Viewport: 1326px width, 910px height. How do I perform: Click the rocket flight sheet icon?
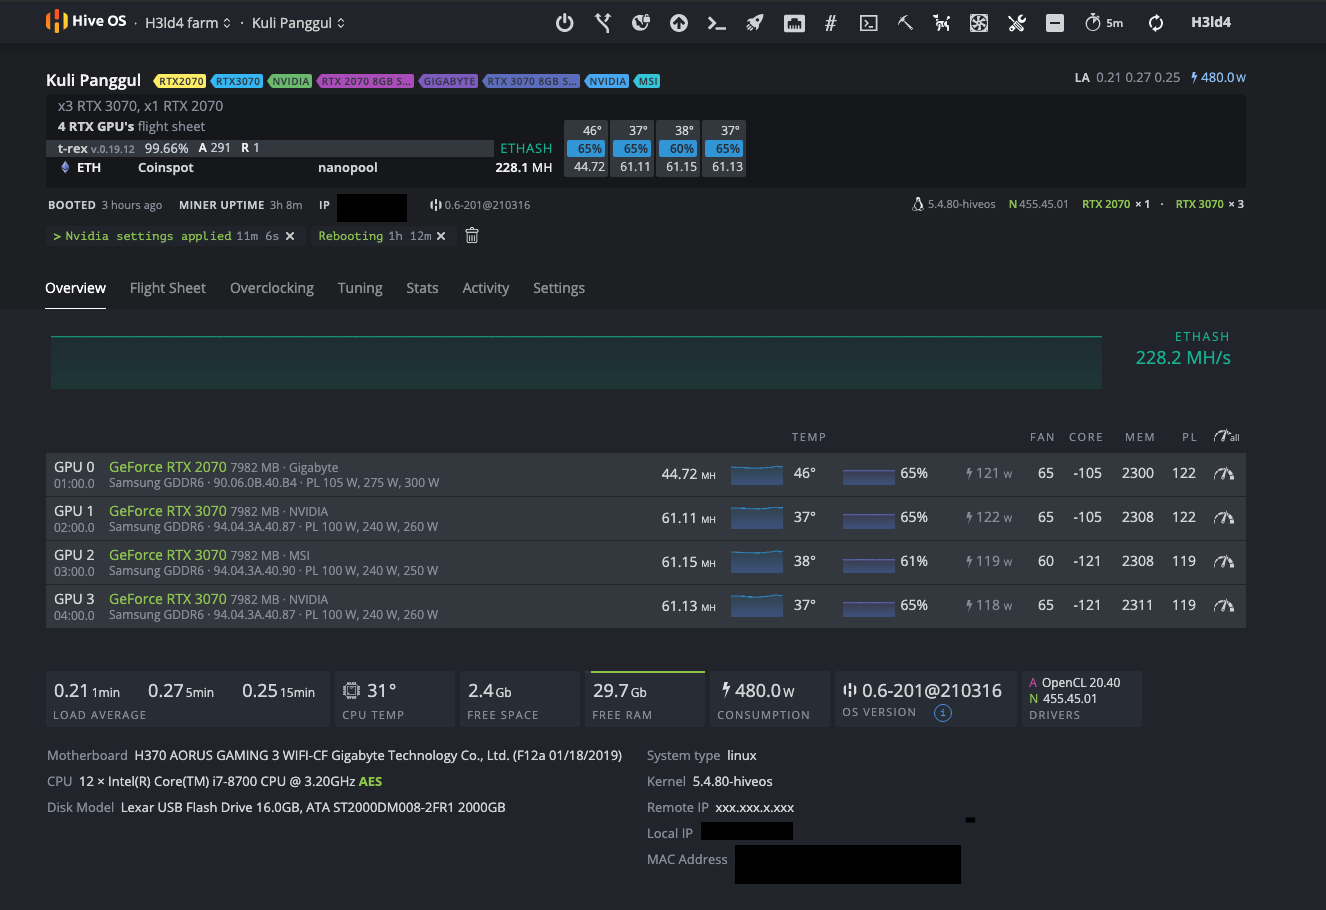(x=755, y=23)
